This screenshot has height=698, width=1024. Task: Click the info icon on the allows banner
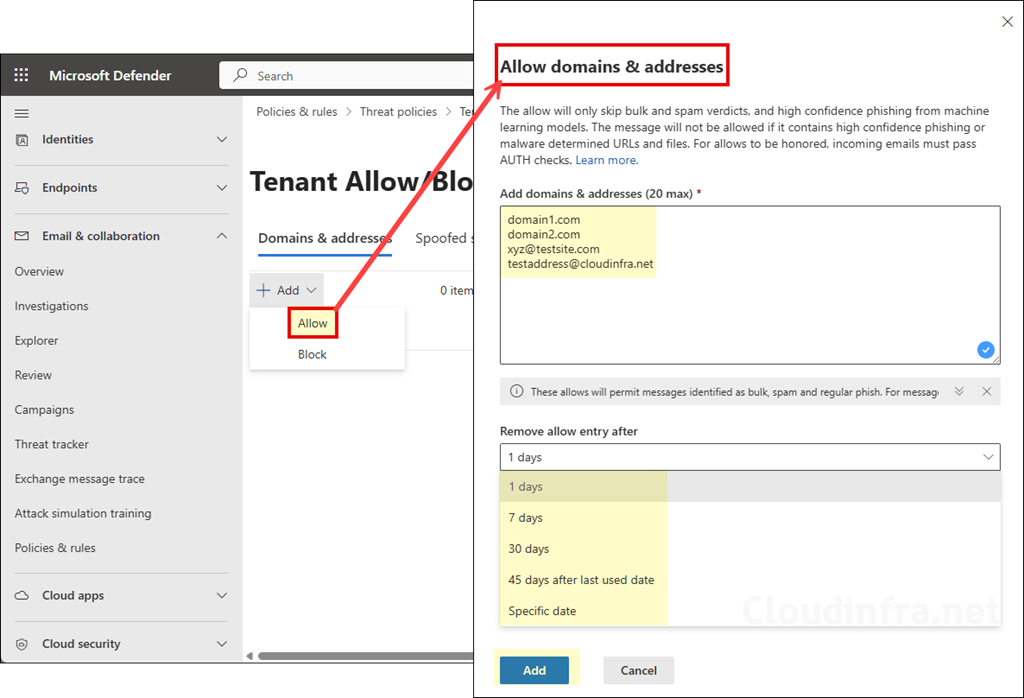point(517,391)
